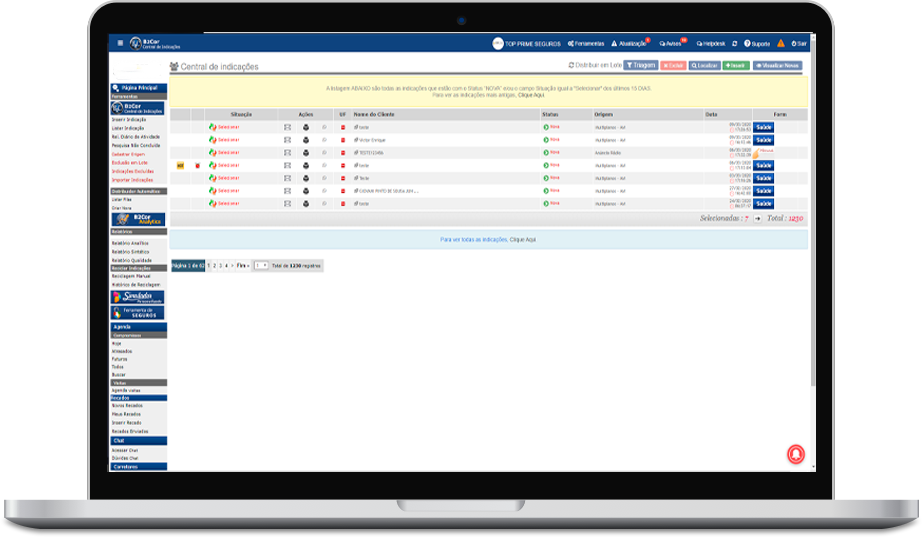Open the page number dropdown in pagination

[x=261, y=266]
